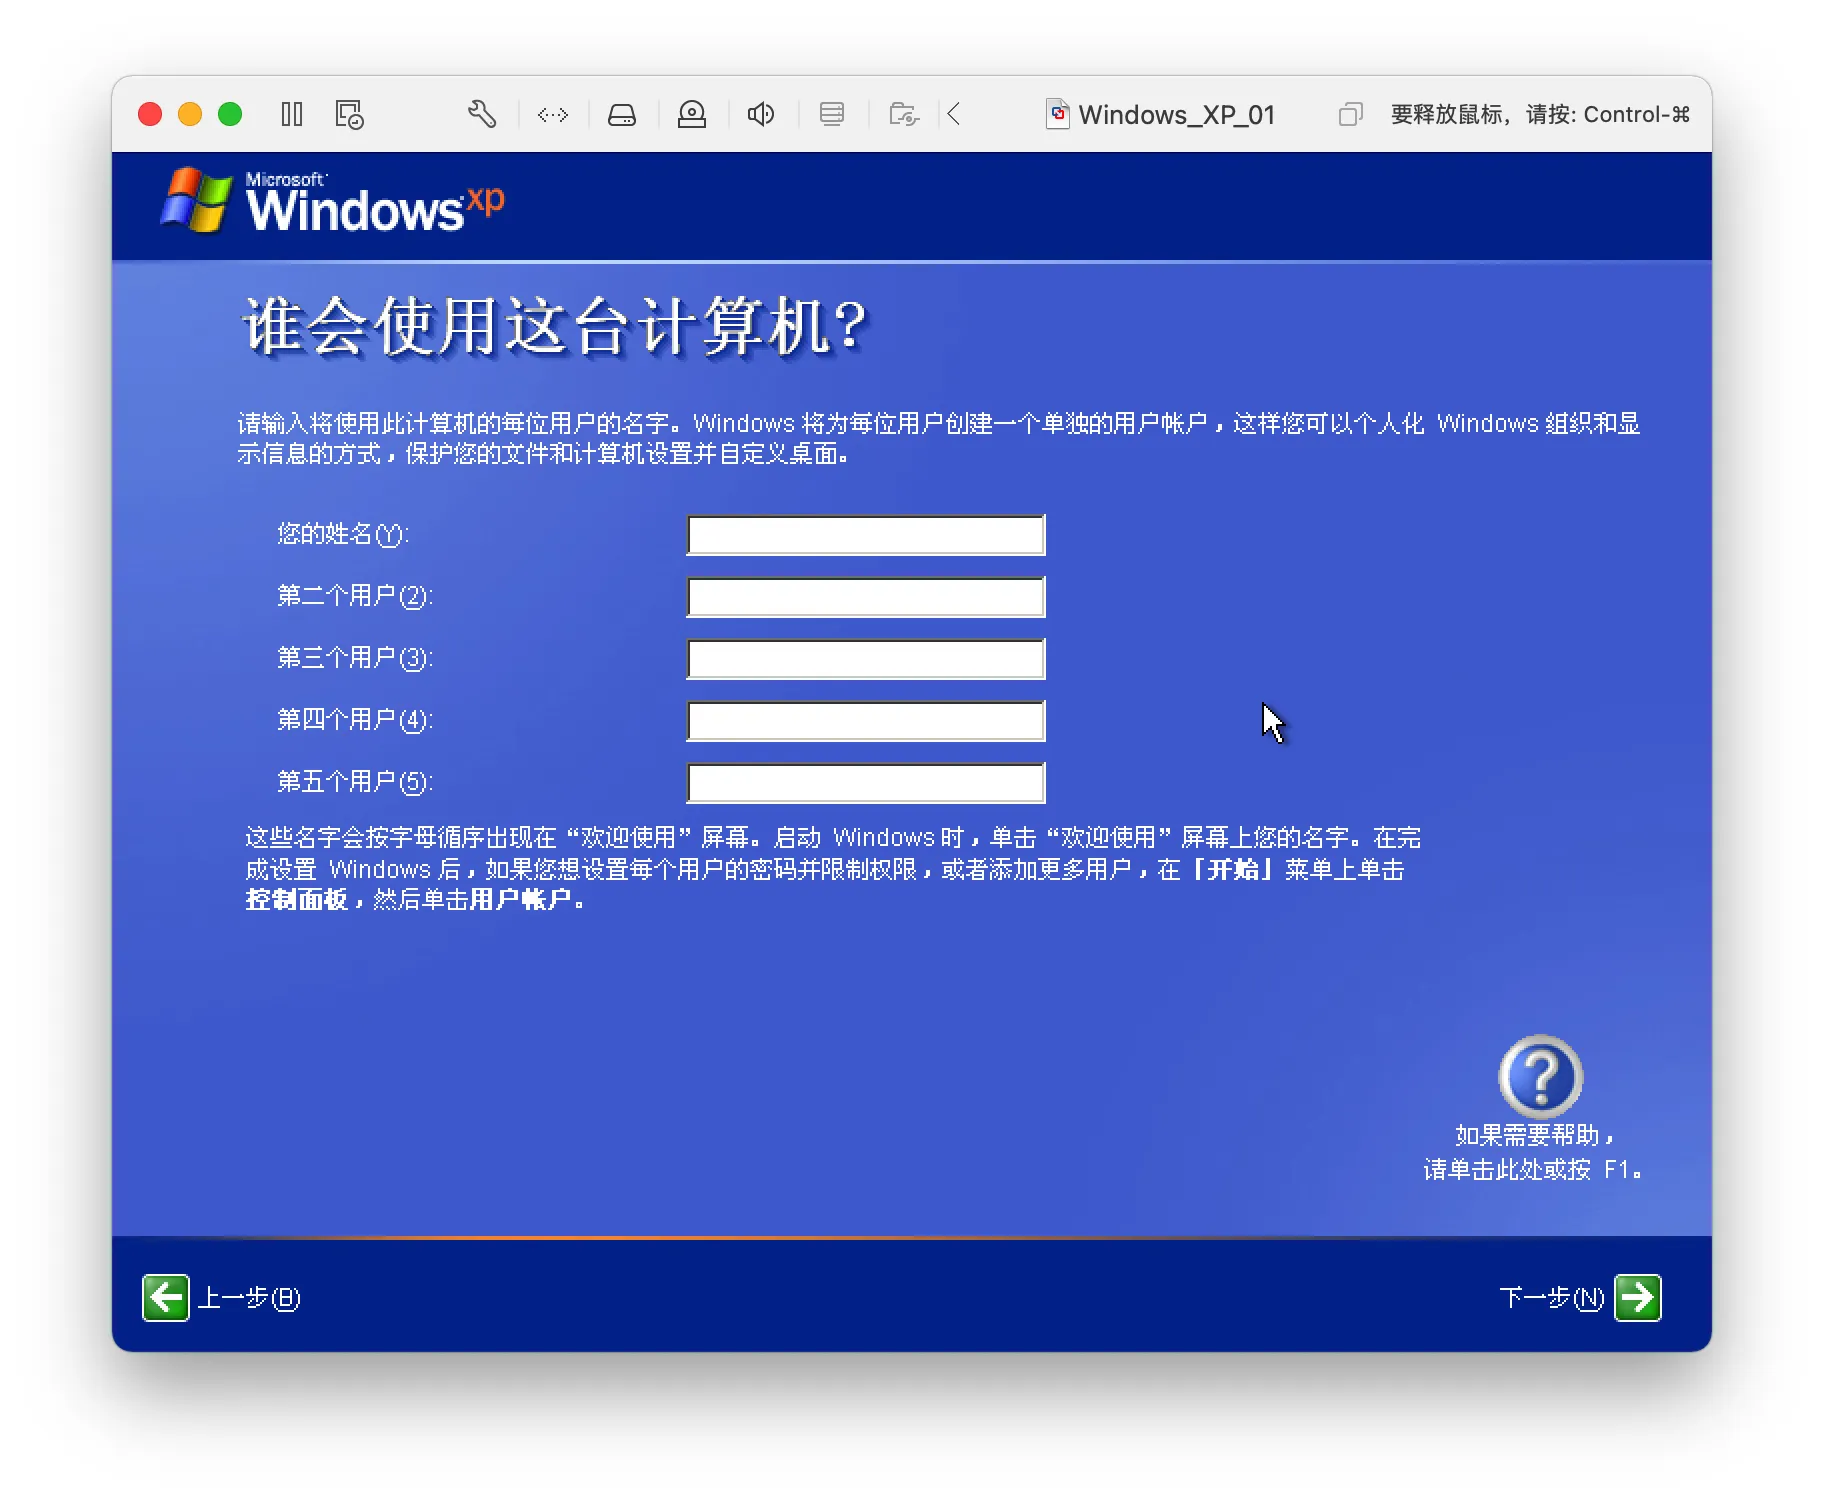Click the double-arrow network icon in toolbar
Screen dimensions: 1824x1500
click(x=553, y=115)
